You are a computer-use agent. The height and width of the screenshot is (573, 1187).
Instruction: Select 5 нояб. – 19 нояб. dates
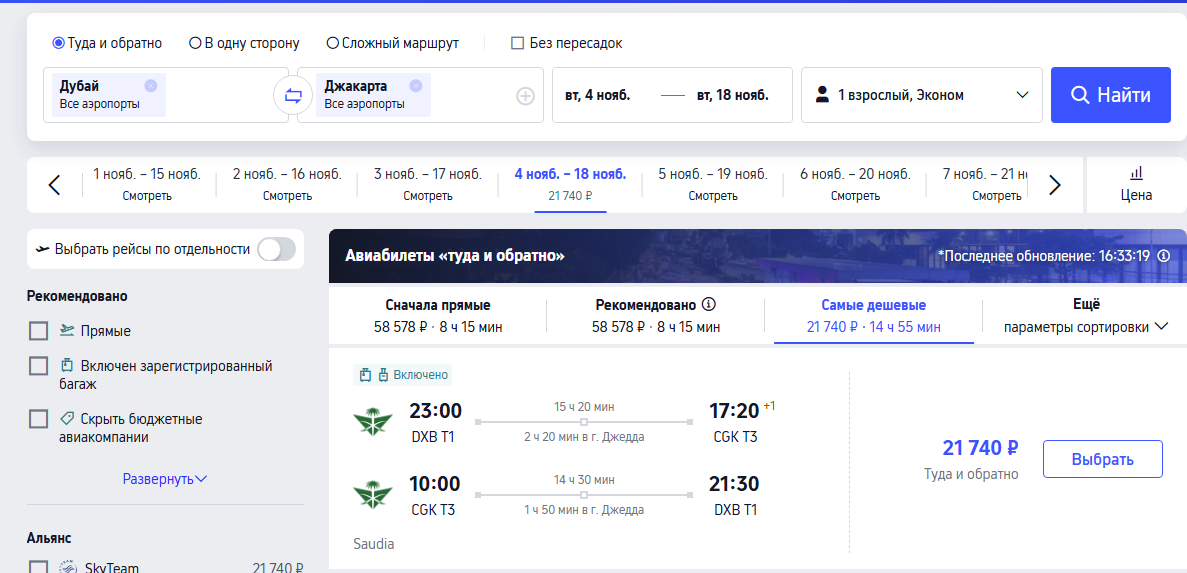[x=712, y=185]
